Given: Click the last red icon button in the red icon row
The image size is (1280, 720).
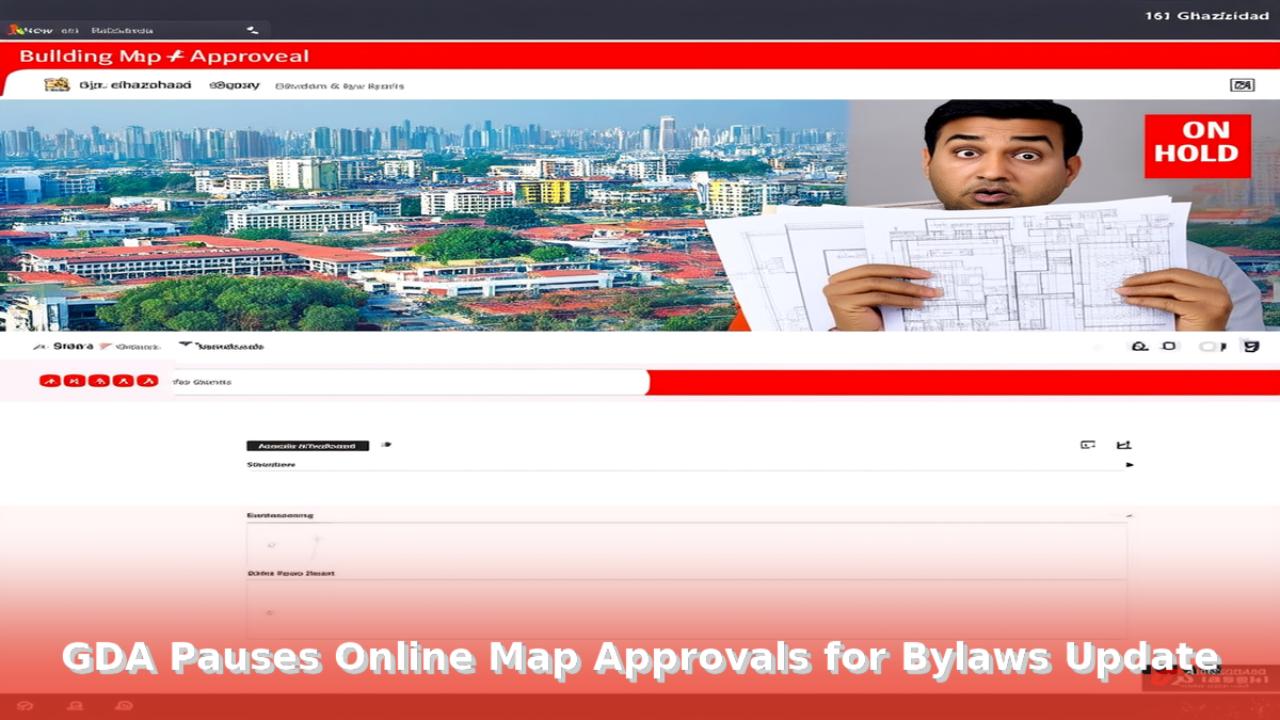Looking at the screenshot, I should (147, 381).
